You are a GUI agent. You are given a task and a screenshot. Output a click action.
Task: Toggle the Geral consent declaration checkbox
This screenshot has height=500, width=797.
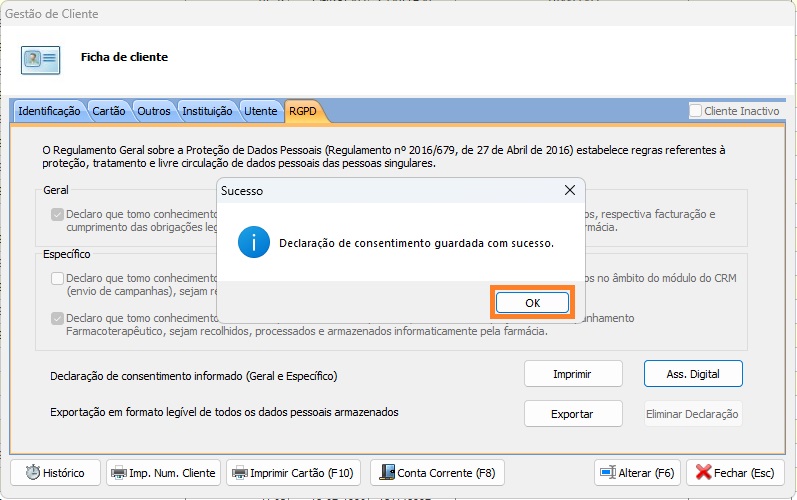coord(57,214)
